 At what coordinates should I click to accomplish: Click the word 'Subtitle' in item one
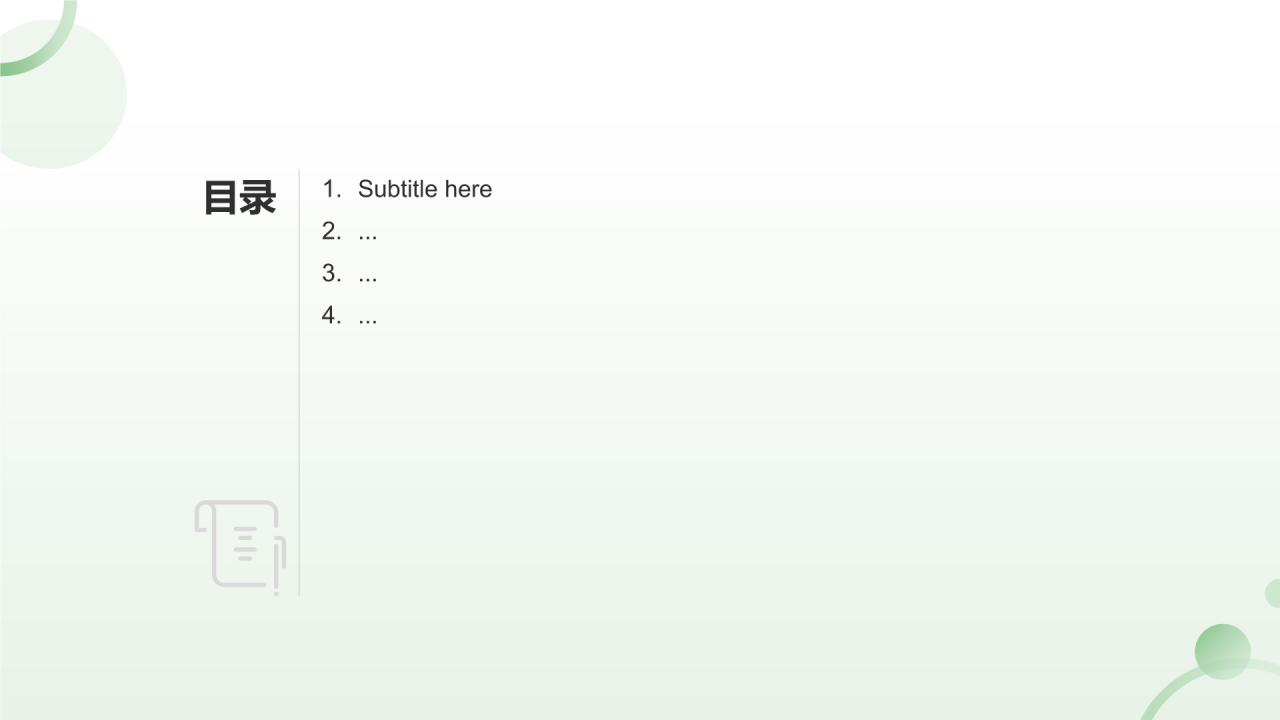click(x=398, y=189)
